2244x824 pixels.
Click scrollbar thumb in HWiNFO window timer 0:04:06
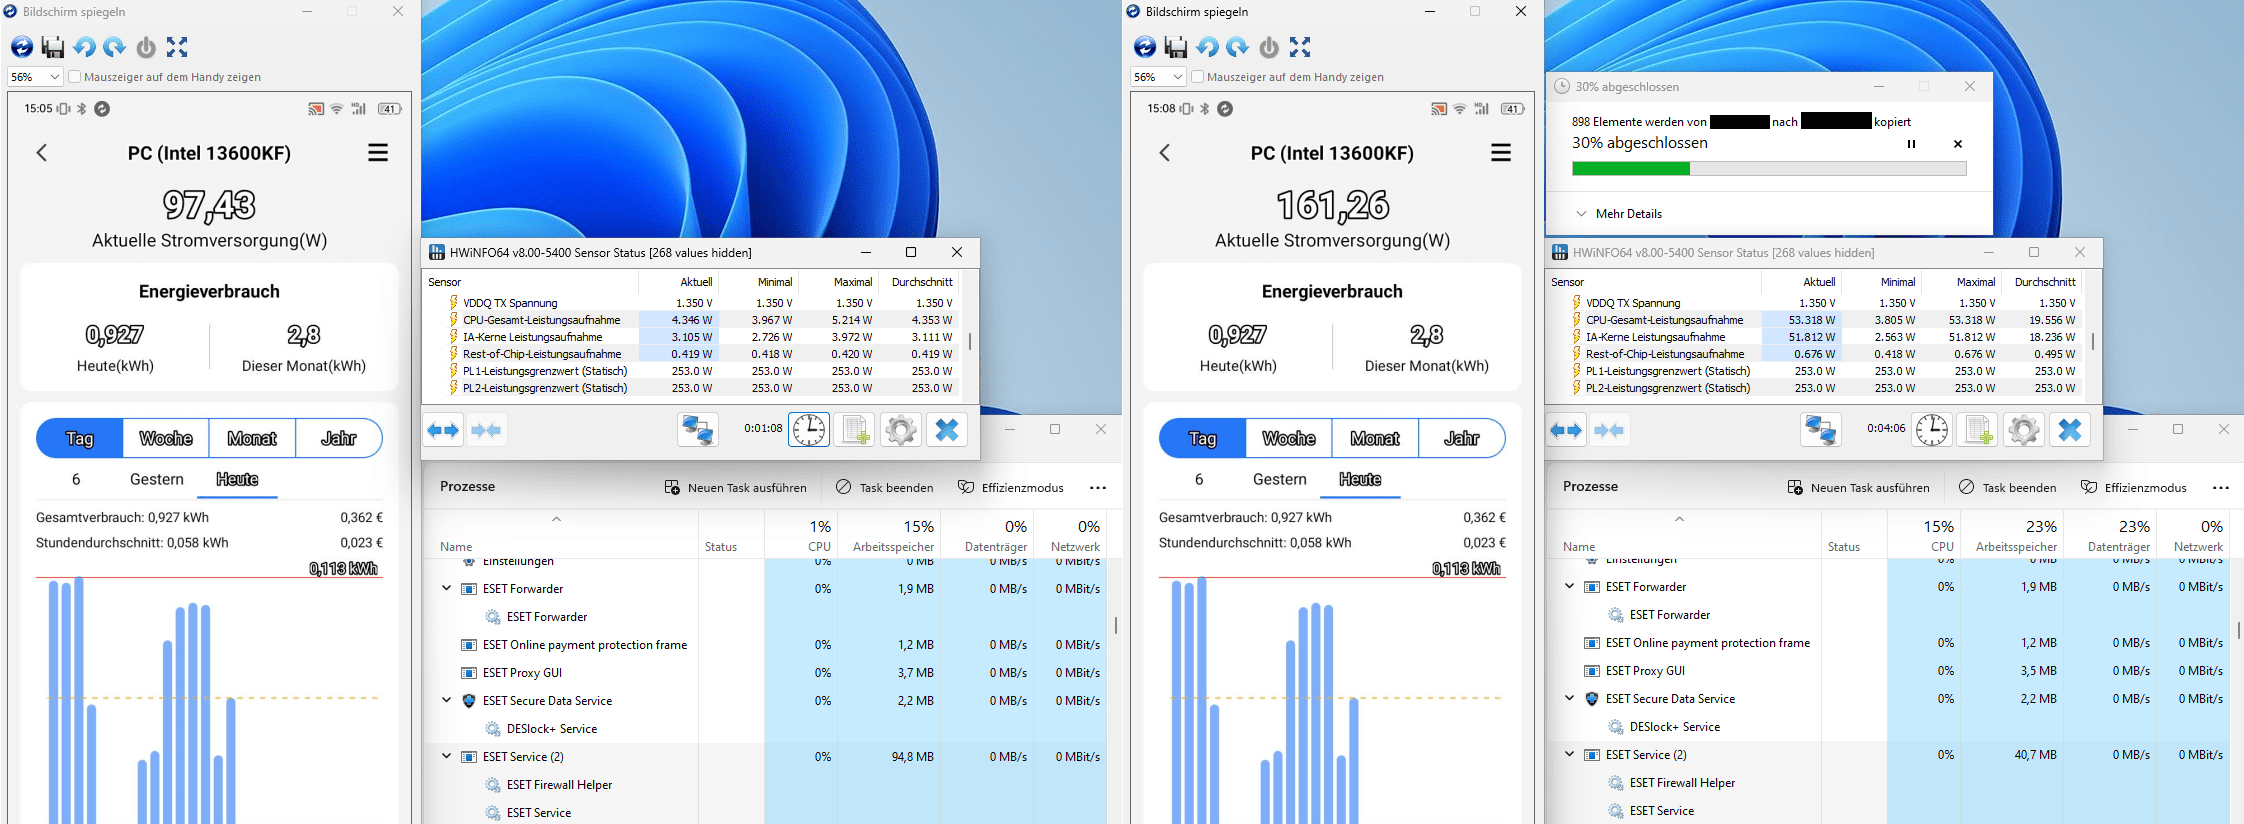pos(2093,342)
